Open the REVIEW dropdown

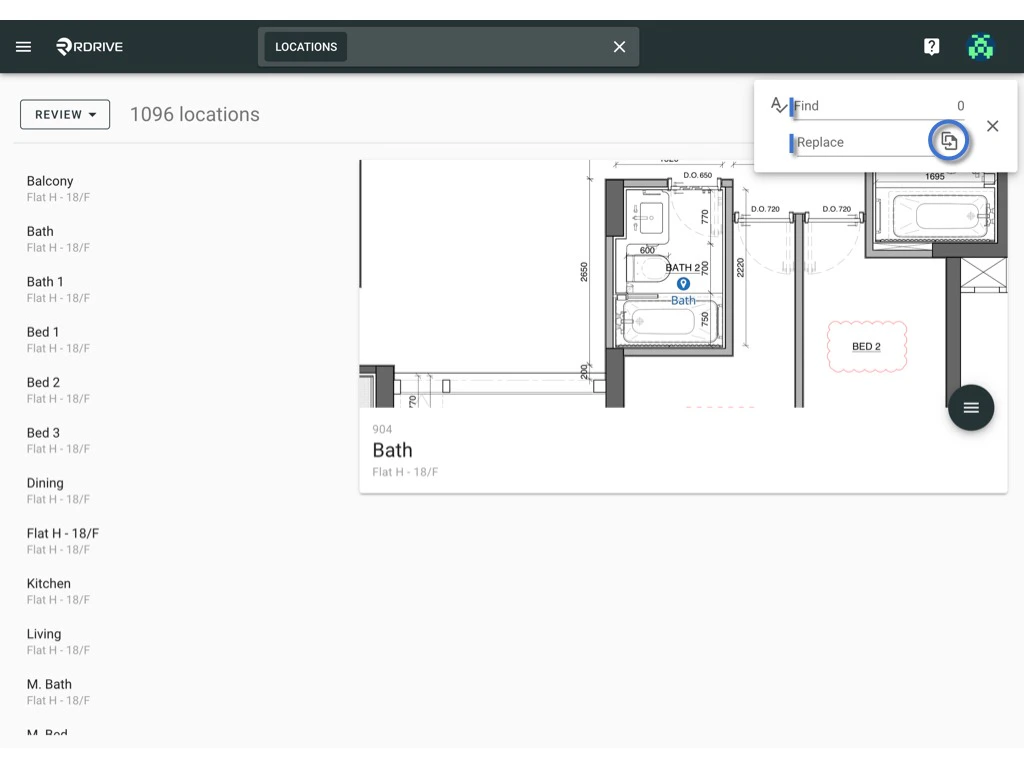(65, 114)
